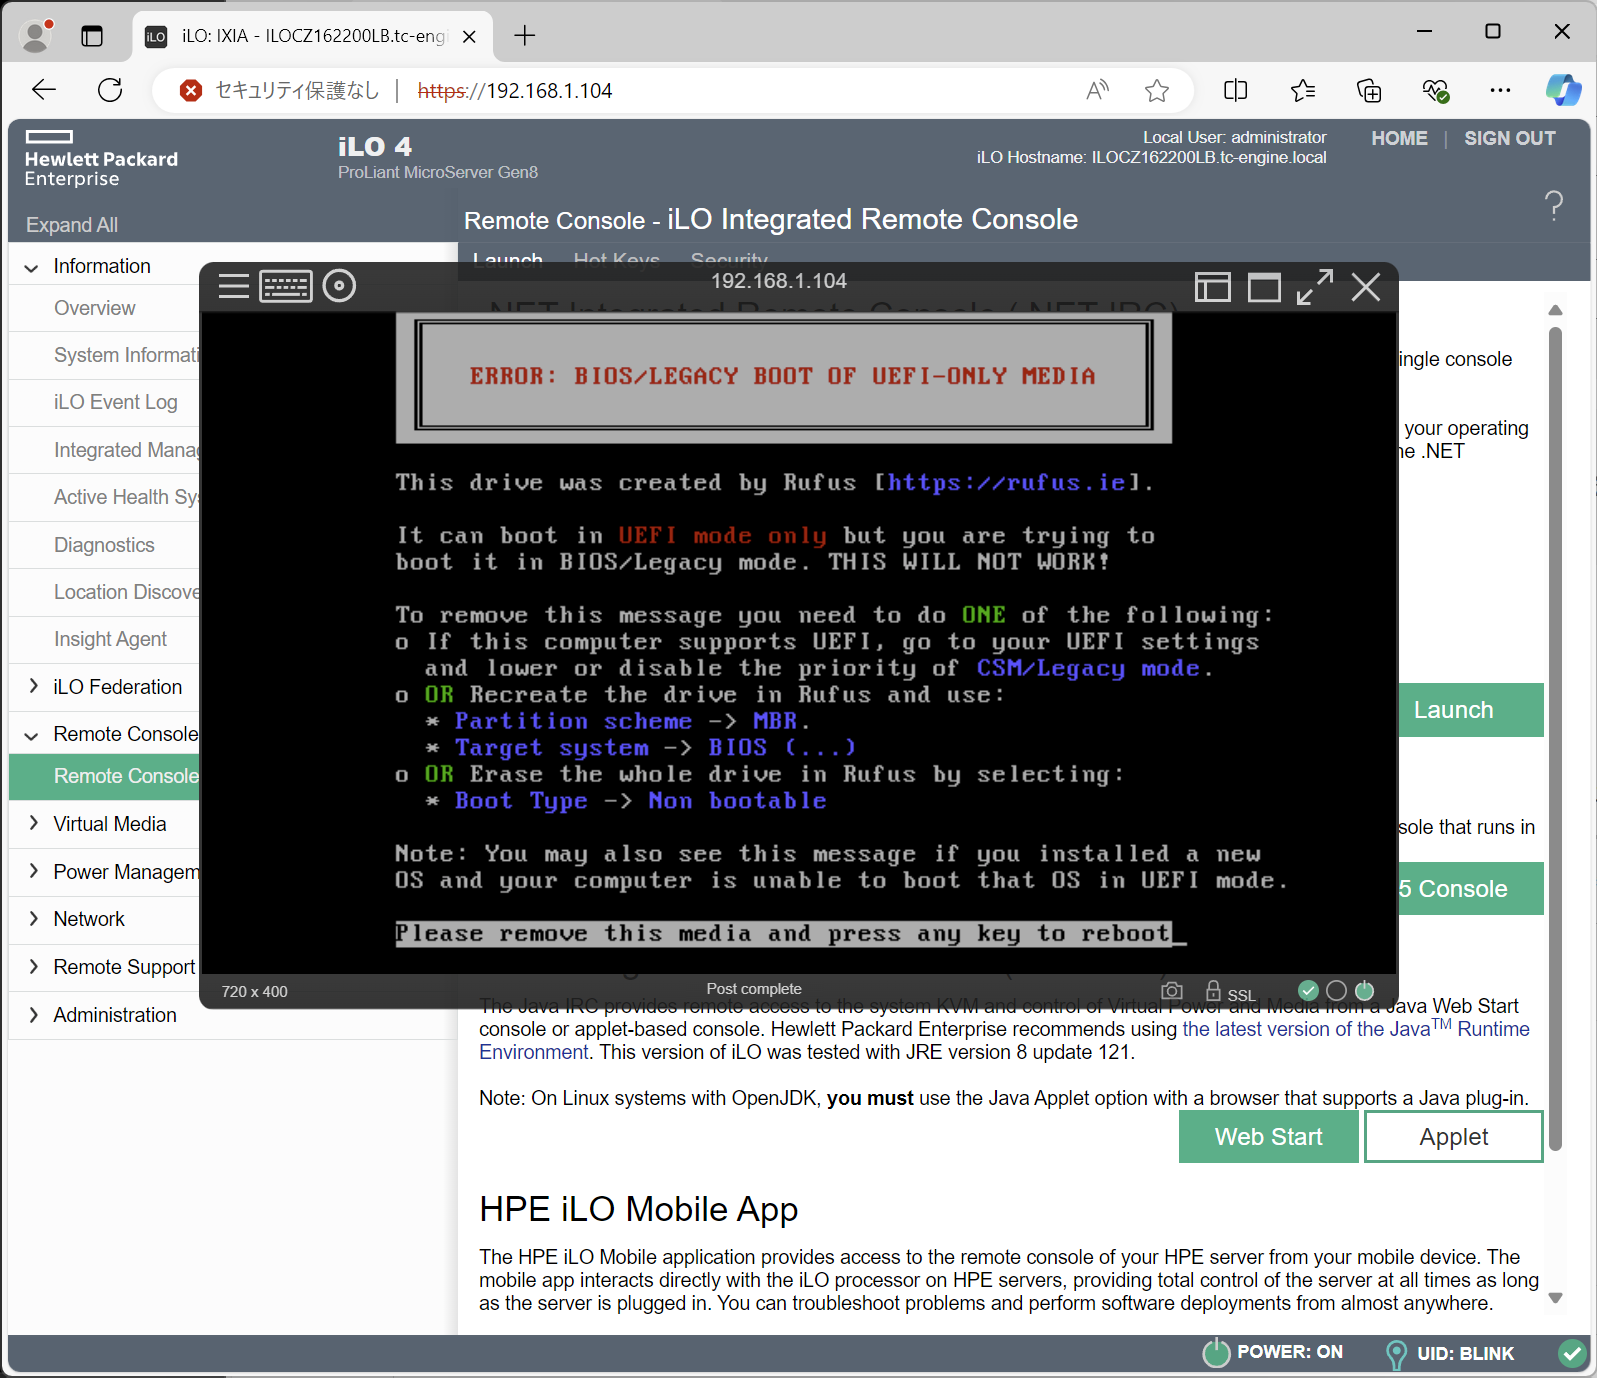1597x1378 pixels.
Task: Open the remote console hamburger menu
Action: pos(233,286)
